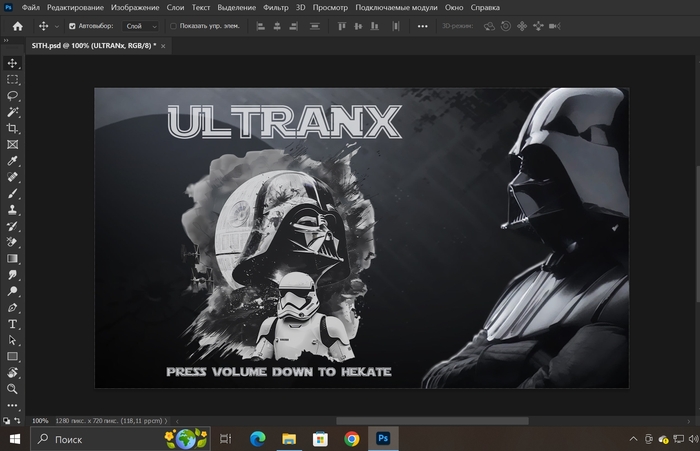
Task: Select the Pen tool
Action: pyautogui.click(x=13, y=308)
